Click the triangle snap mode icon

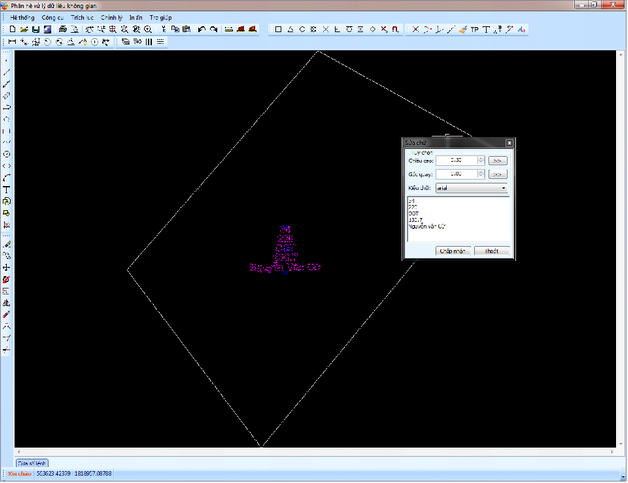[x=290, y=29]
